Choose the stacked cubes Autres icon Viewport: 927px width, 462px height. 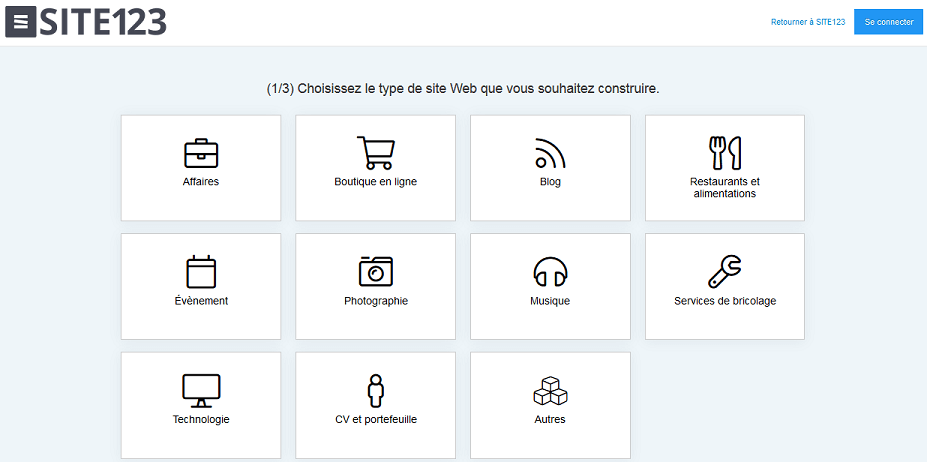tap(550, 390)
